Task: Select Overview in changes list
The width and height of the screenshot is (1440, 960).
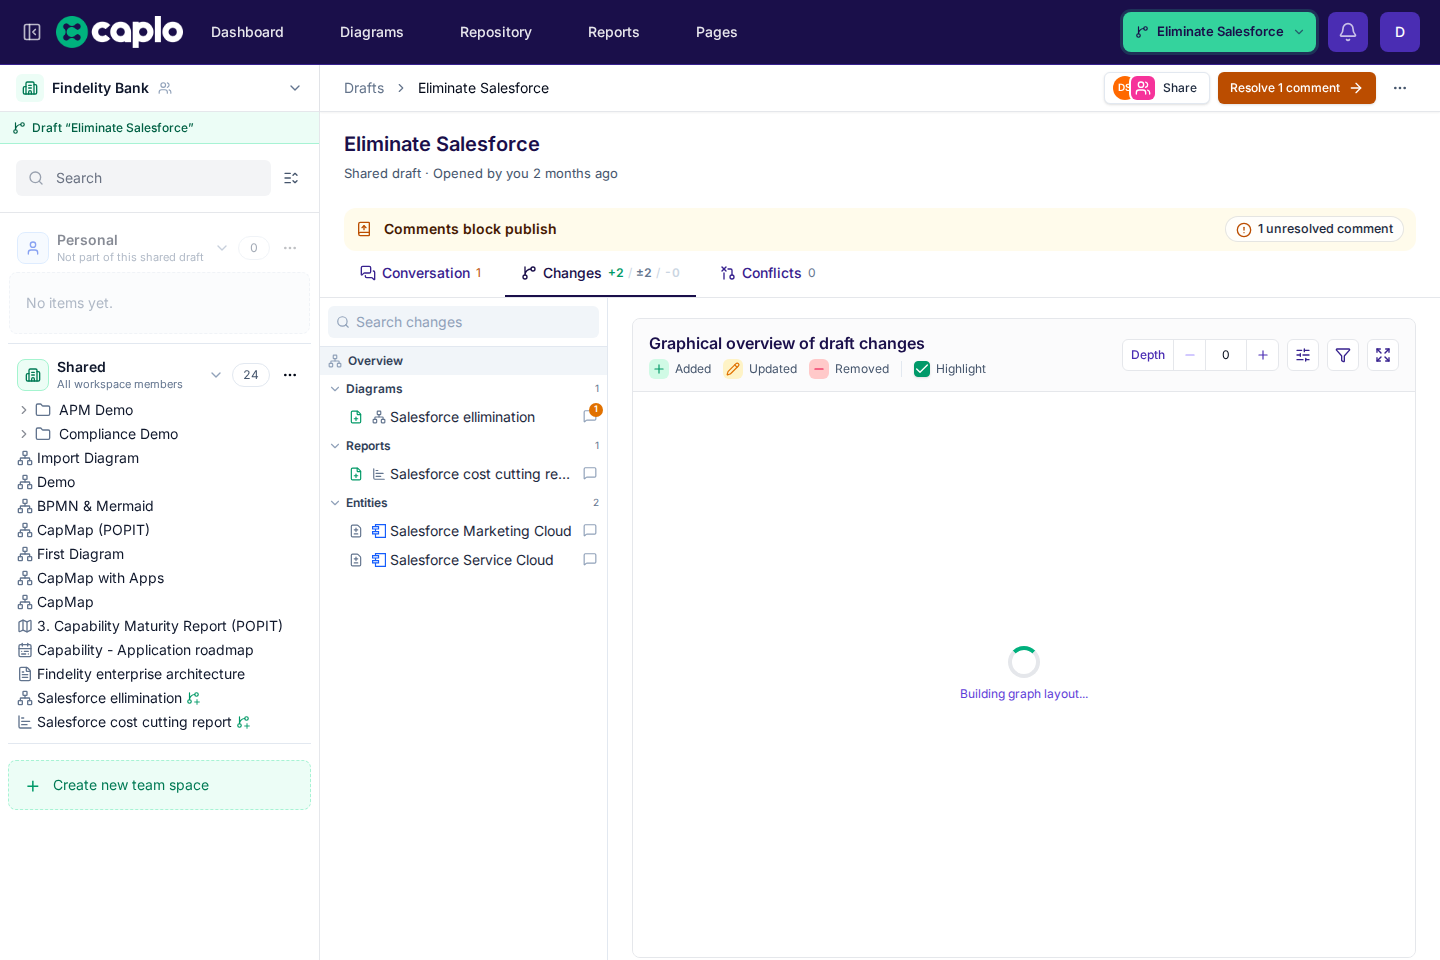Action: 463,361
